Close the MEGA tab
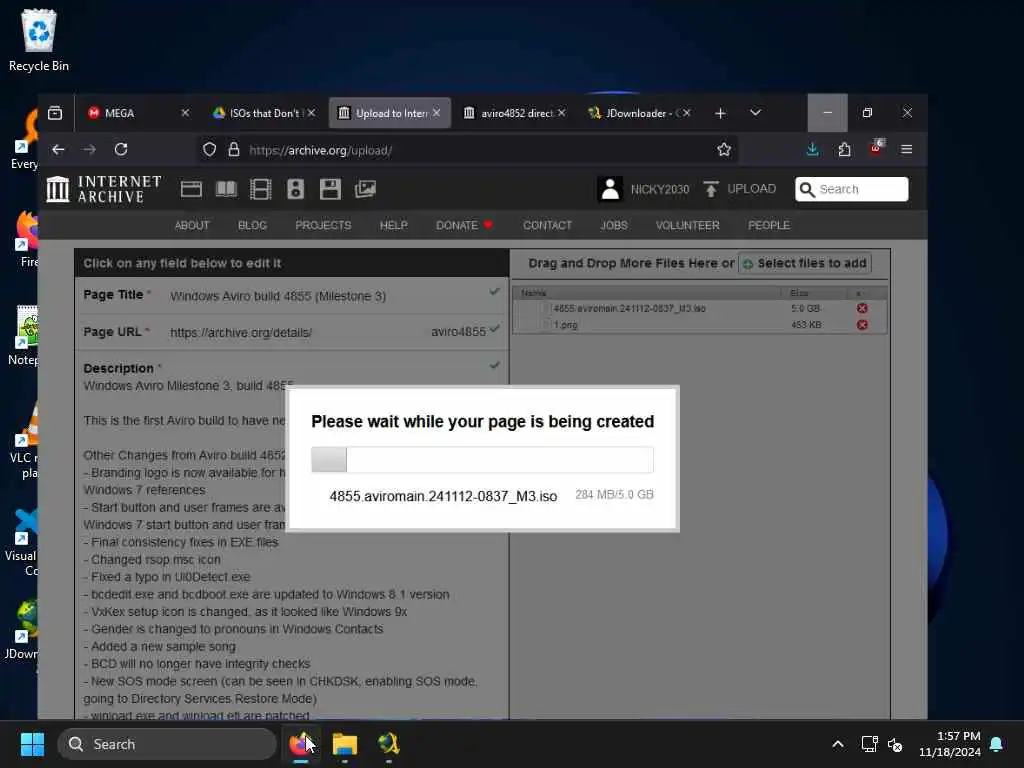This screenshot has height=768, width=1024. (x=185, y=113)
